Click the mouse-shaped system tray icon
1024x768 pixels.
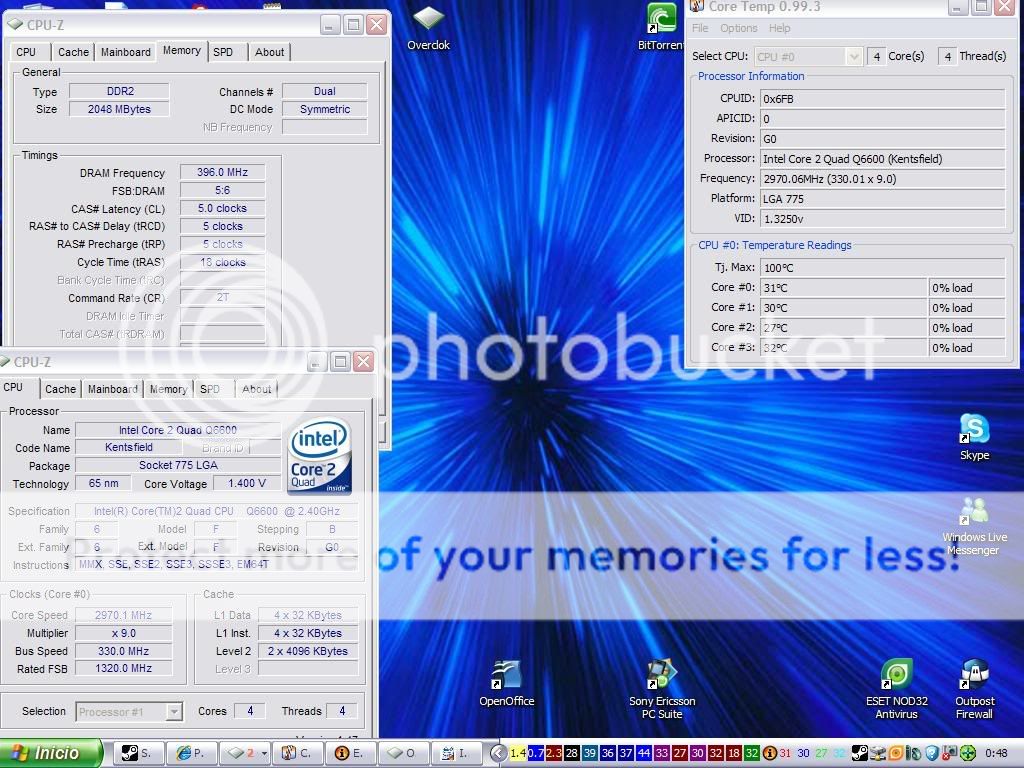coord(914,753)
